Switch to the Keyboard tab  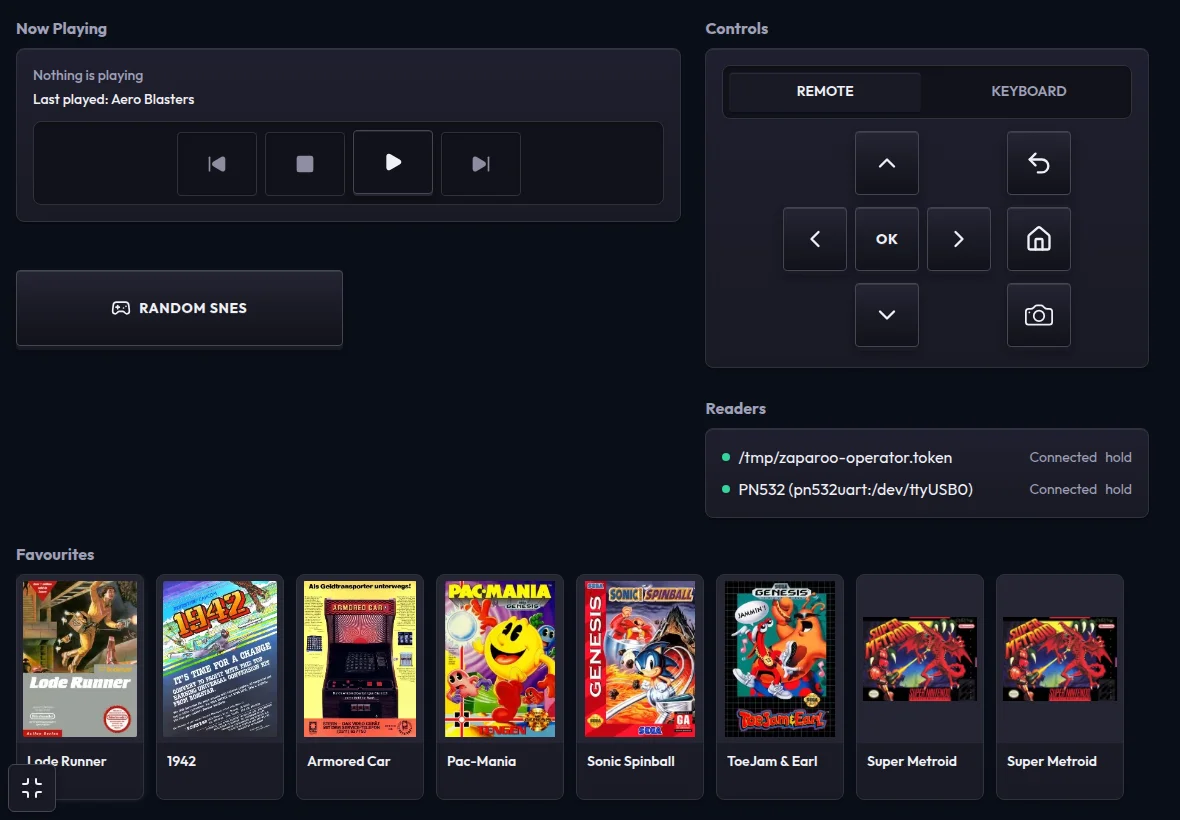(x=1028, y=91)
